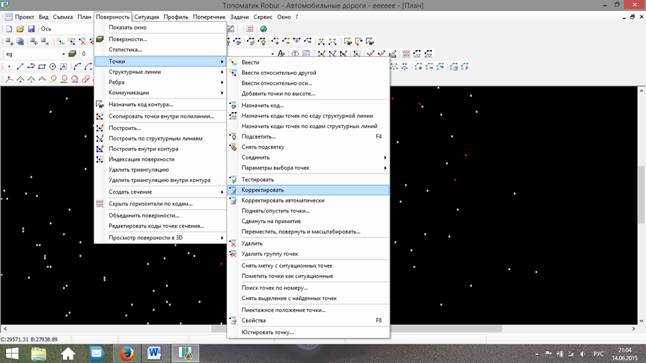Open the Ситуация menu
The height and width of the screenshot is (363, 646).
(146, 17)
